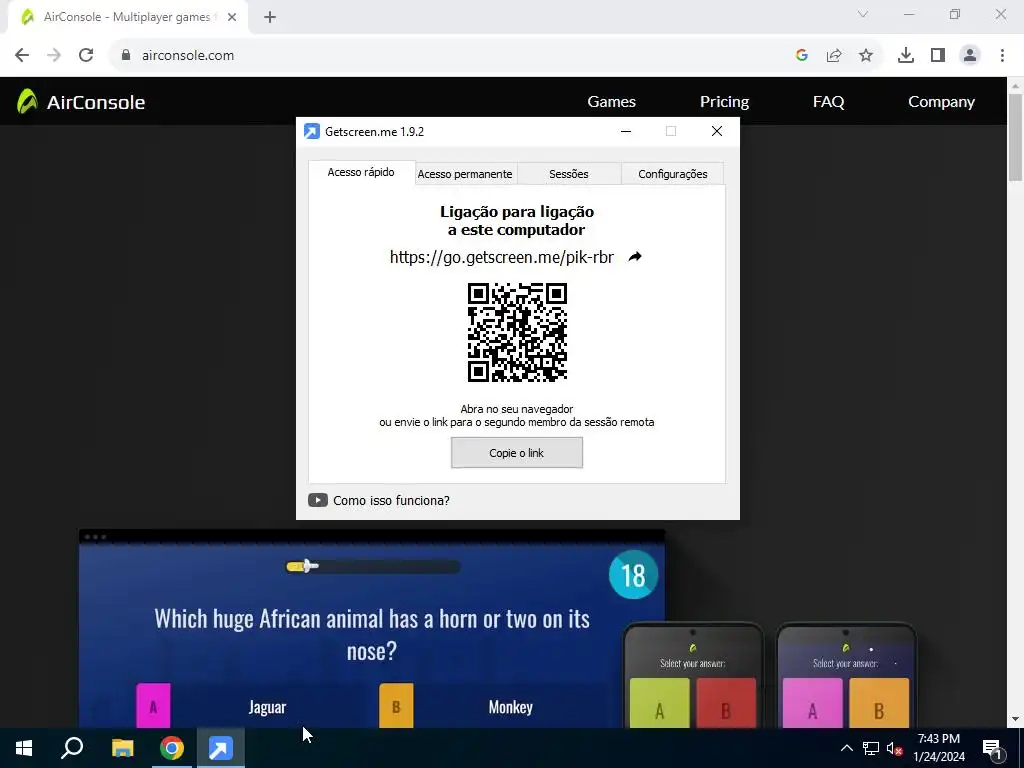
Task: Open the Sessões tab
Action: [x=569, y=174]
